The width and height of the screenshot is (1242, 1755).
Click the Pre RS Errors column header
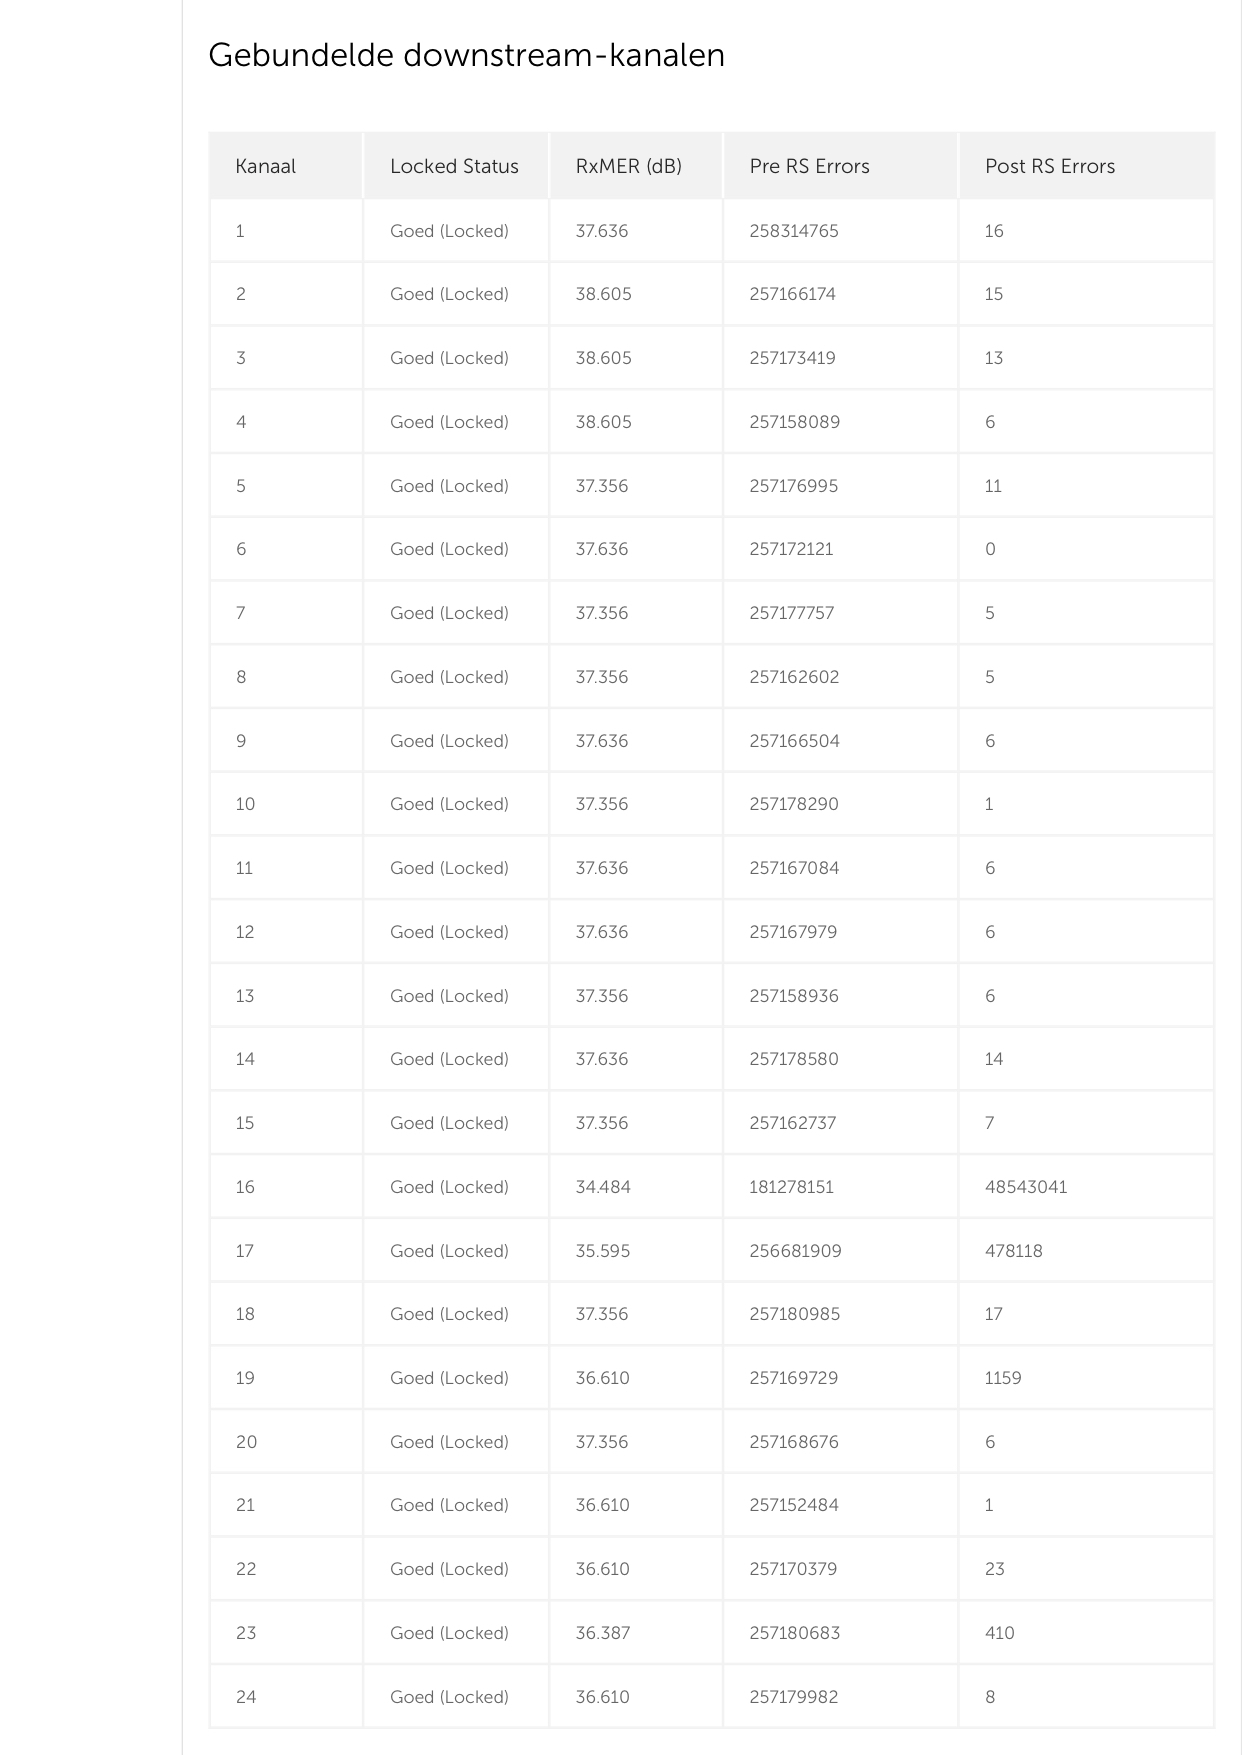coord(809,166)
